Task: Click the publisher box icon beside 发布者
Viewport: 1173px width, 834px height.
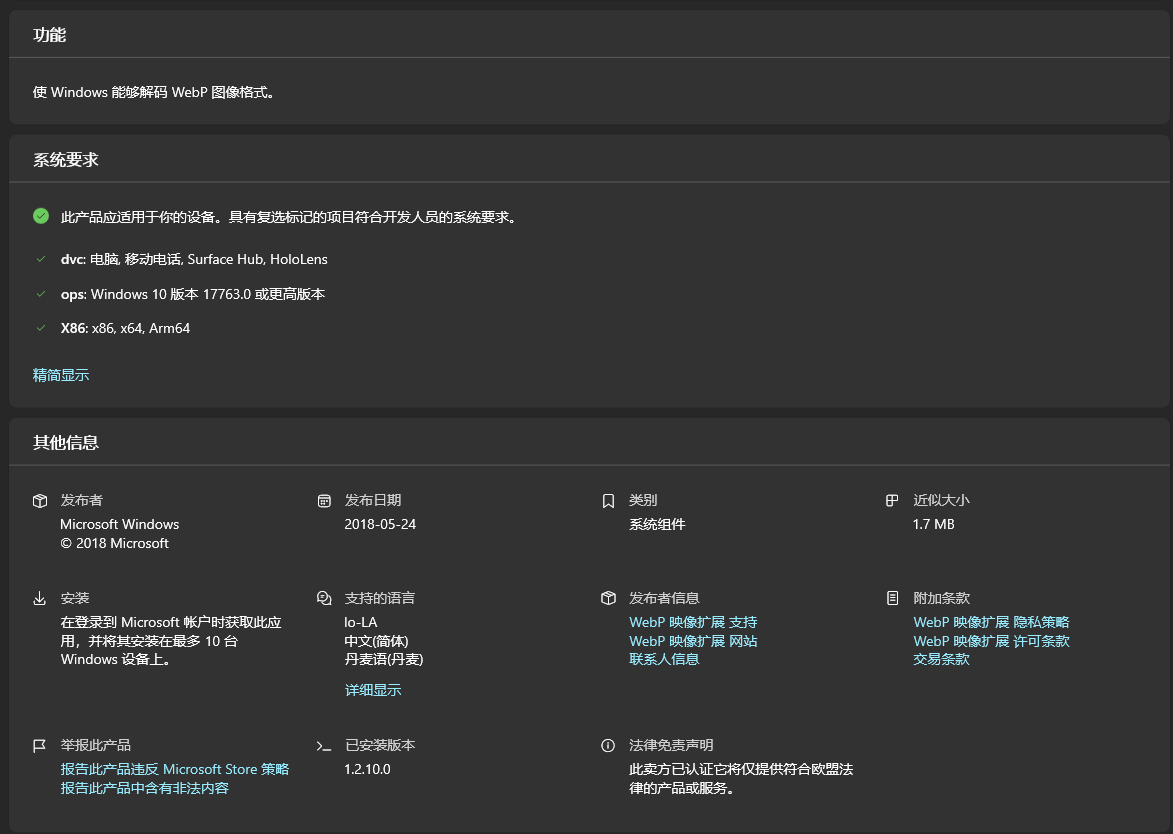Action: 40,500
